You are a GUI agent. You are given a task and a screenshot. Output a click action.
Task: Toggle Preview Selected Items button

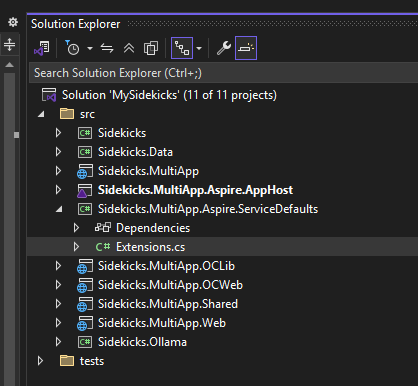click(x=246, y=48)
